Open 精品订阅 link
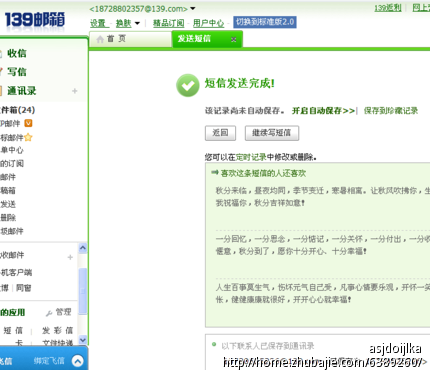 [168, 23]
